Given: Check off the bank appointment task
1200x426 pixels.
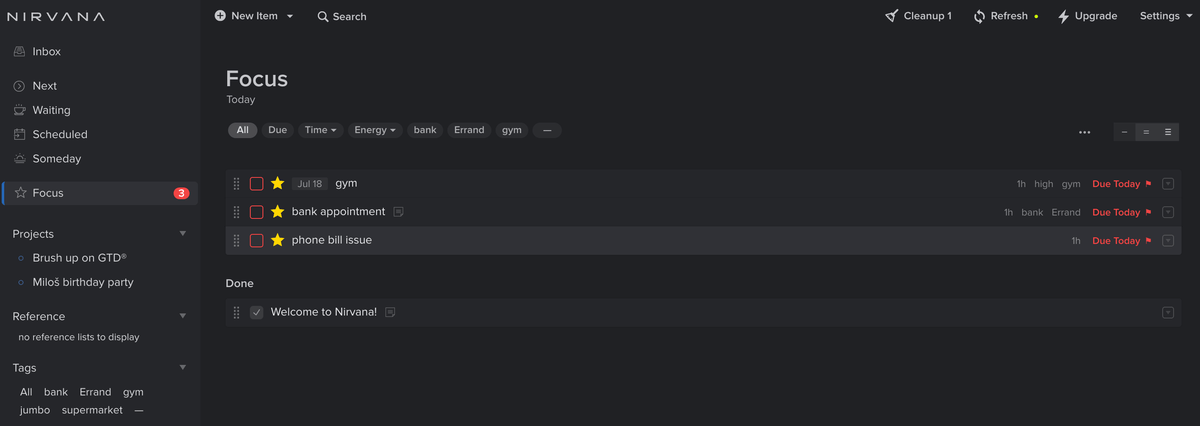Looking at the screenshot, I should coord(257,212).
